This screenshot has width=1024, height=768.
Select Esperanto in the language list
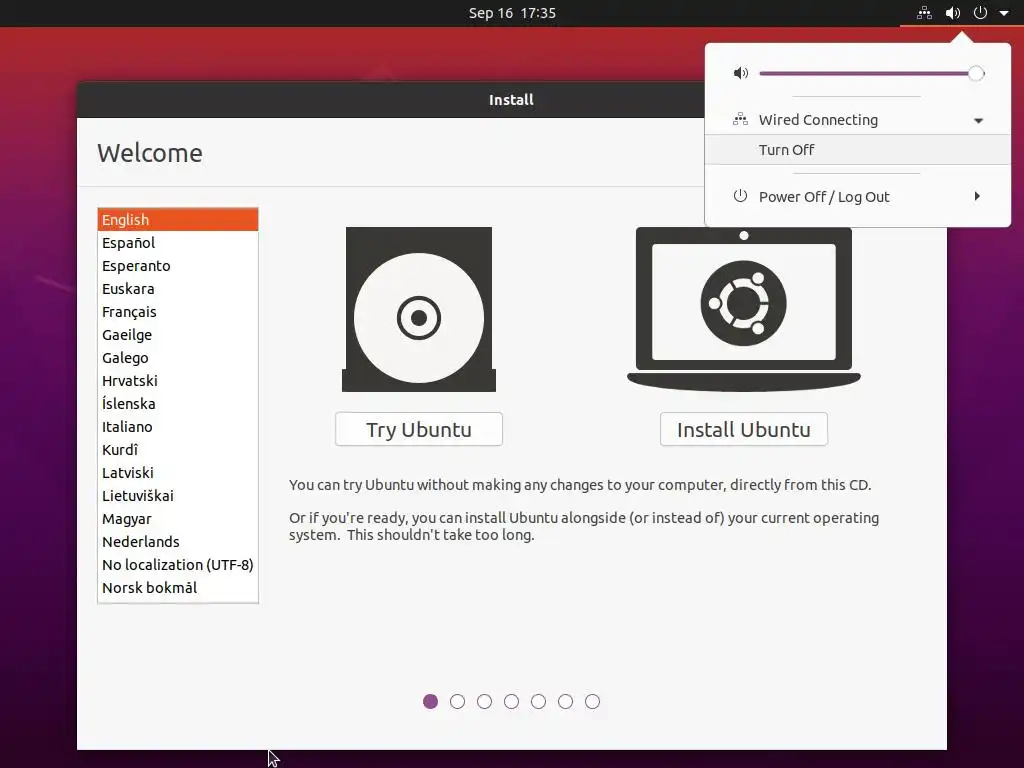coord(178,266)
